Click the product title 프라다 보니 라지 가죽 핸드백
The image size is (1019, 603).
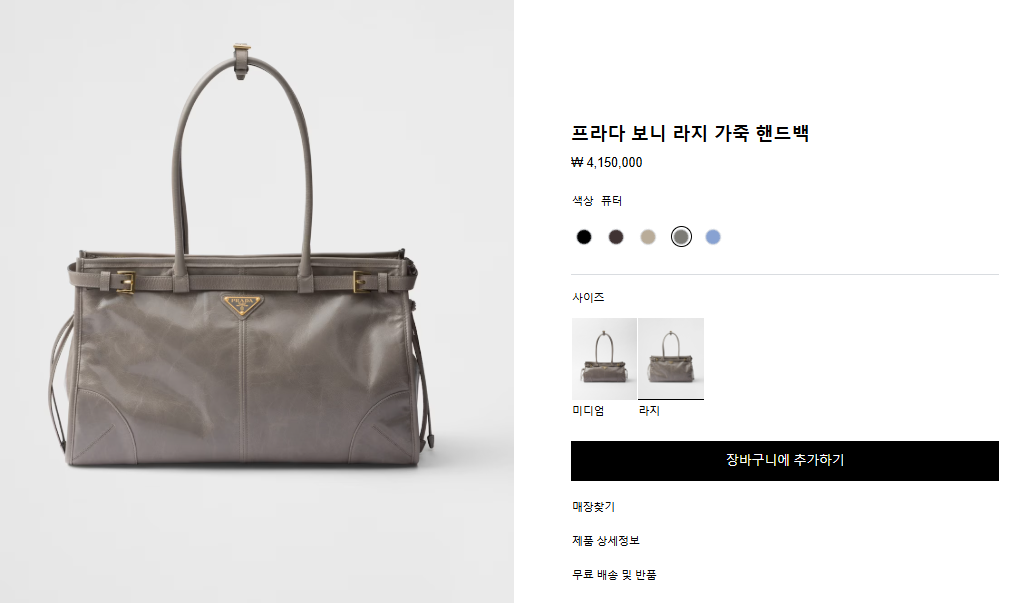click(690, 133)
